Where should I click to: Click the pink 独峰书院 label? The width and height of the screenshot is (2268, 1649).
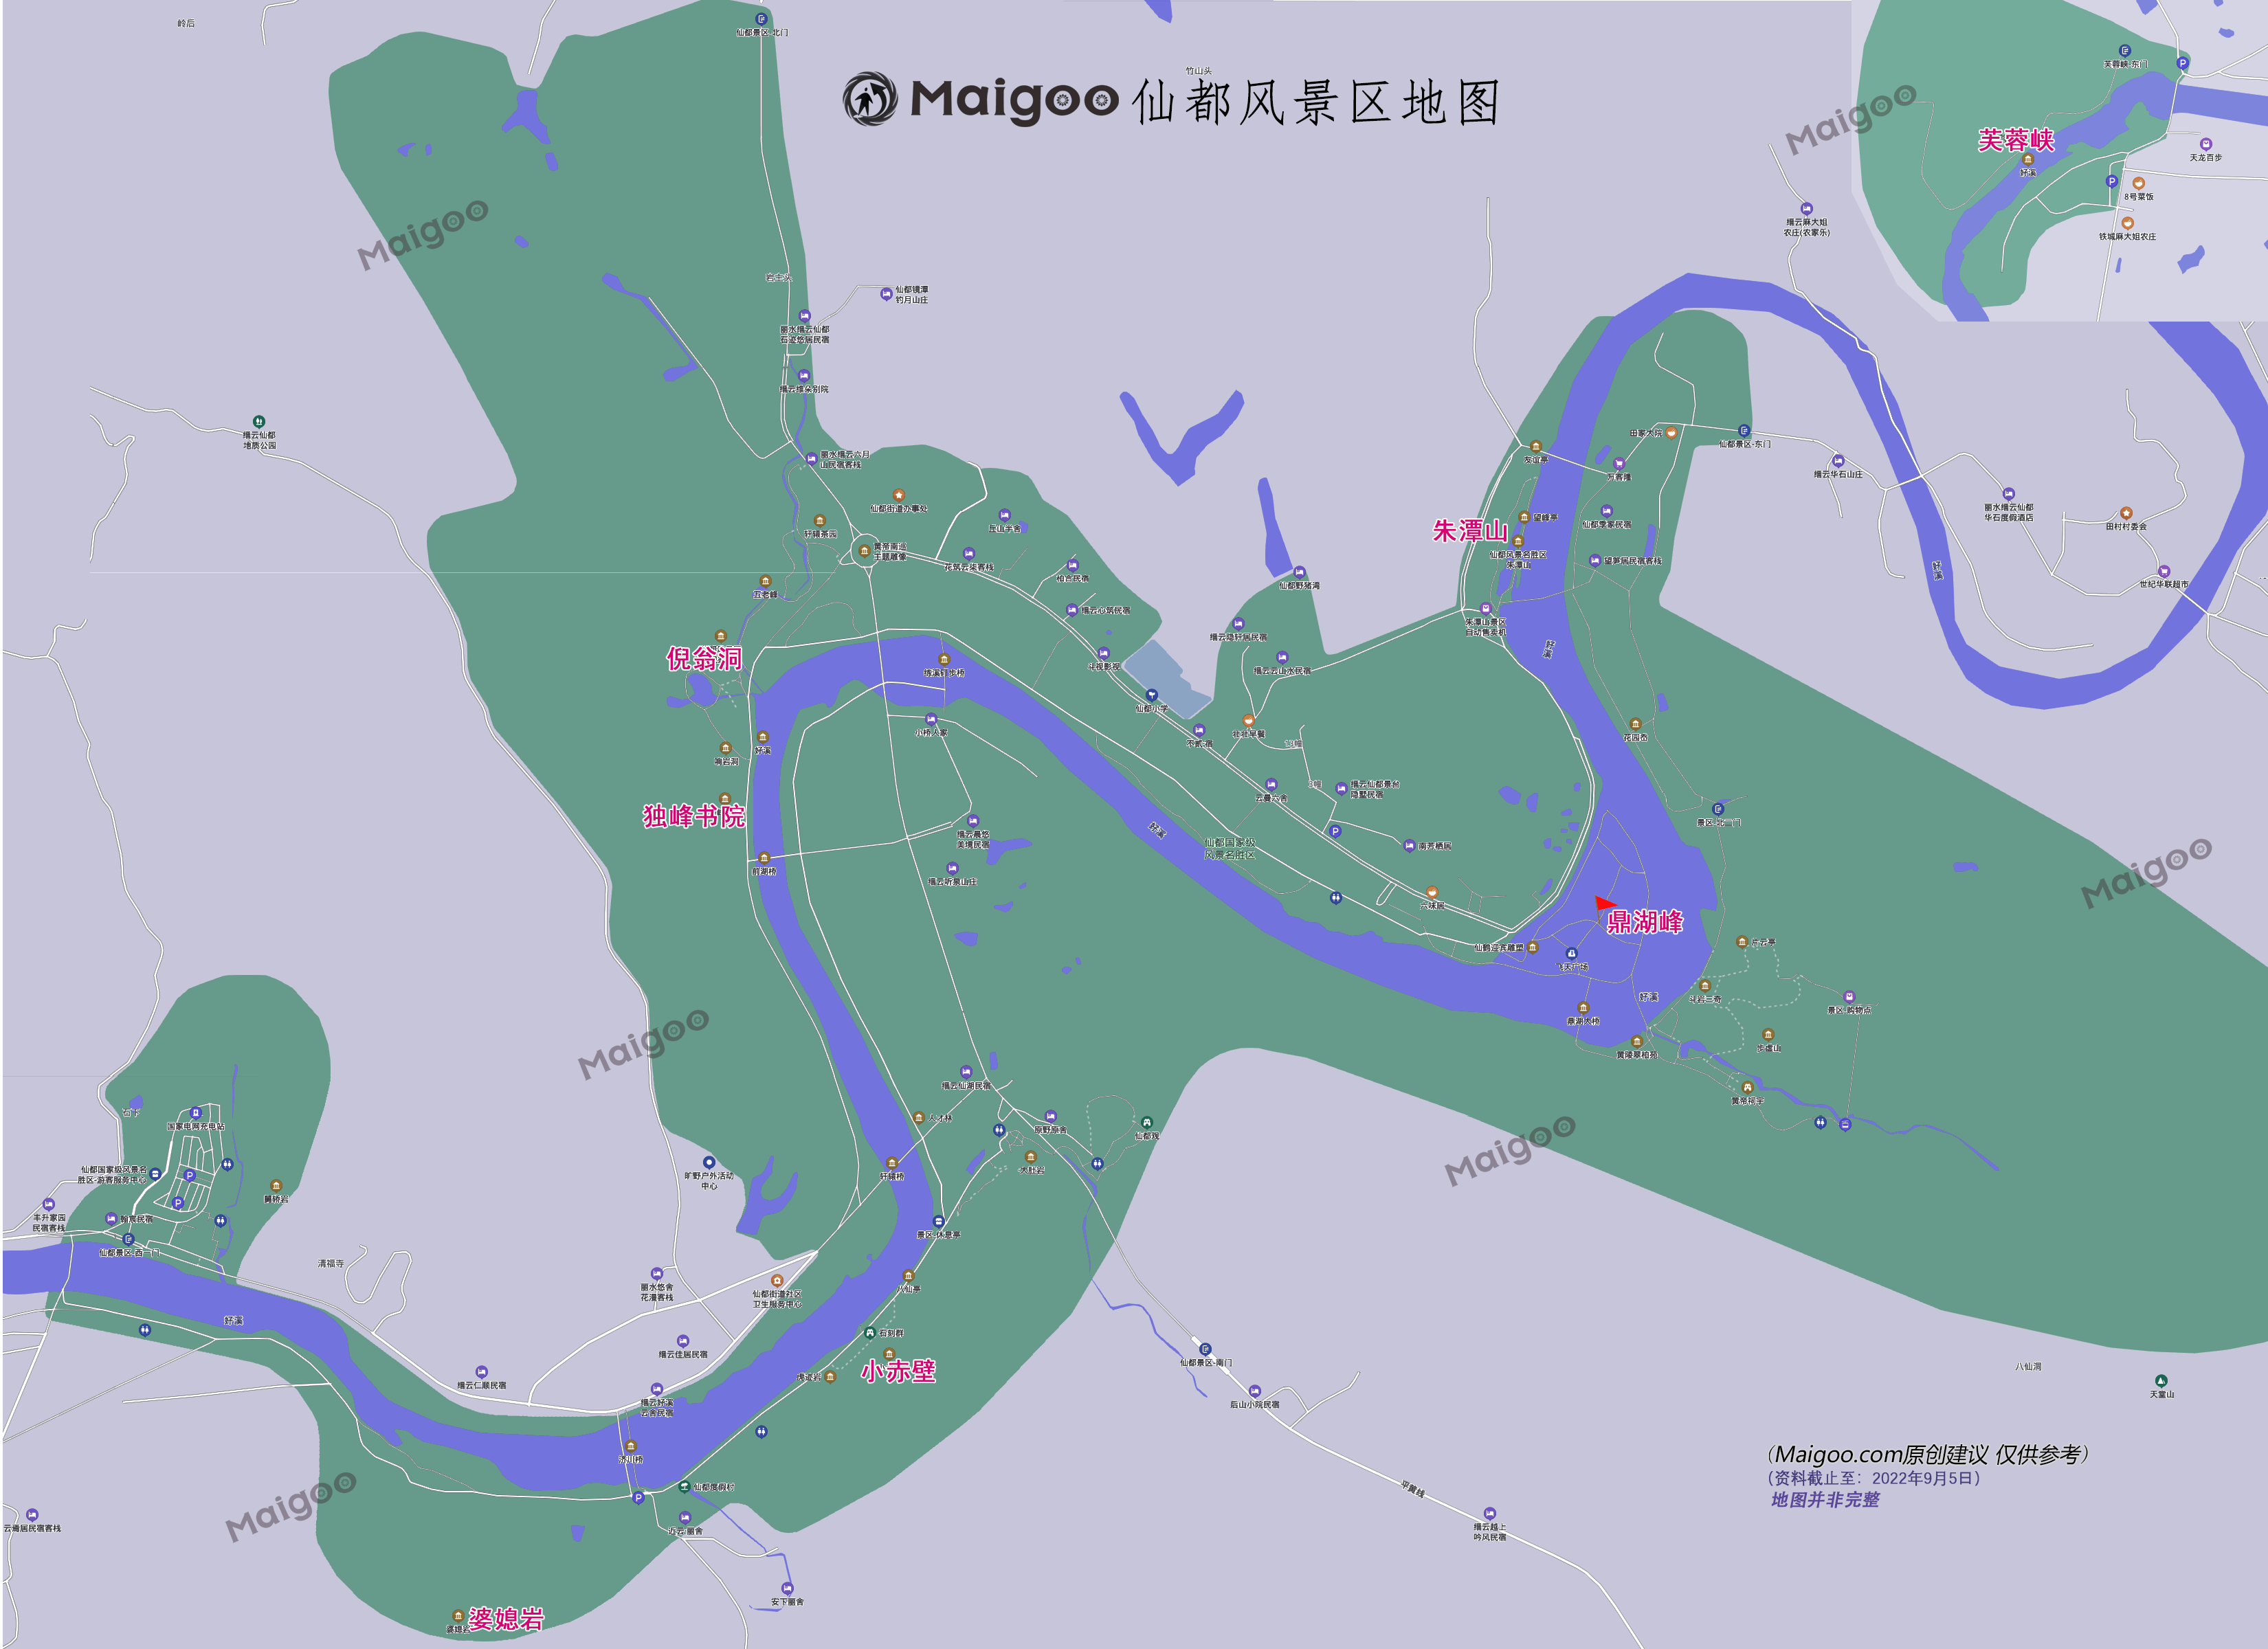[x=694, y=816]
